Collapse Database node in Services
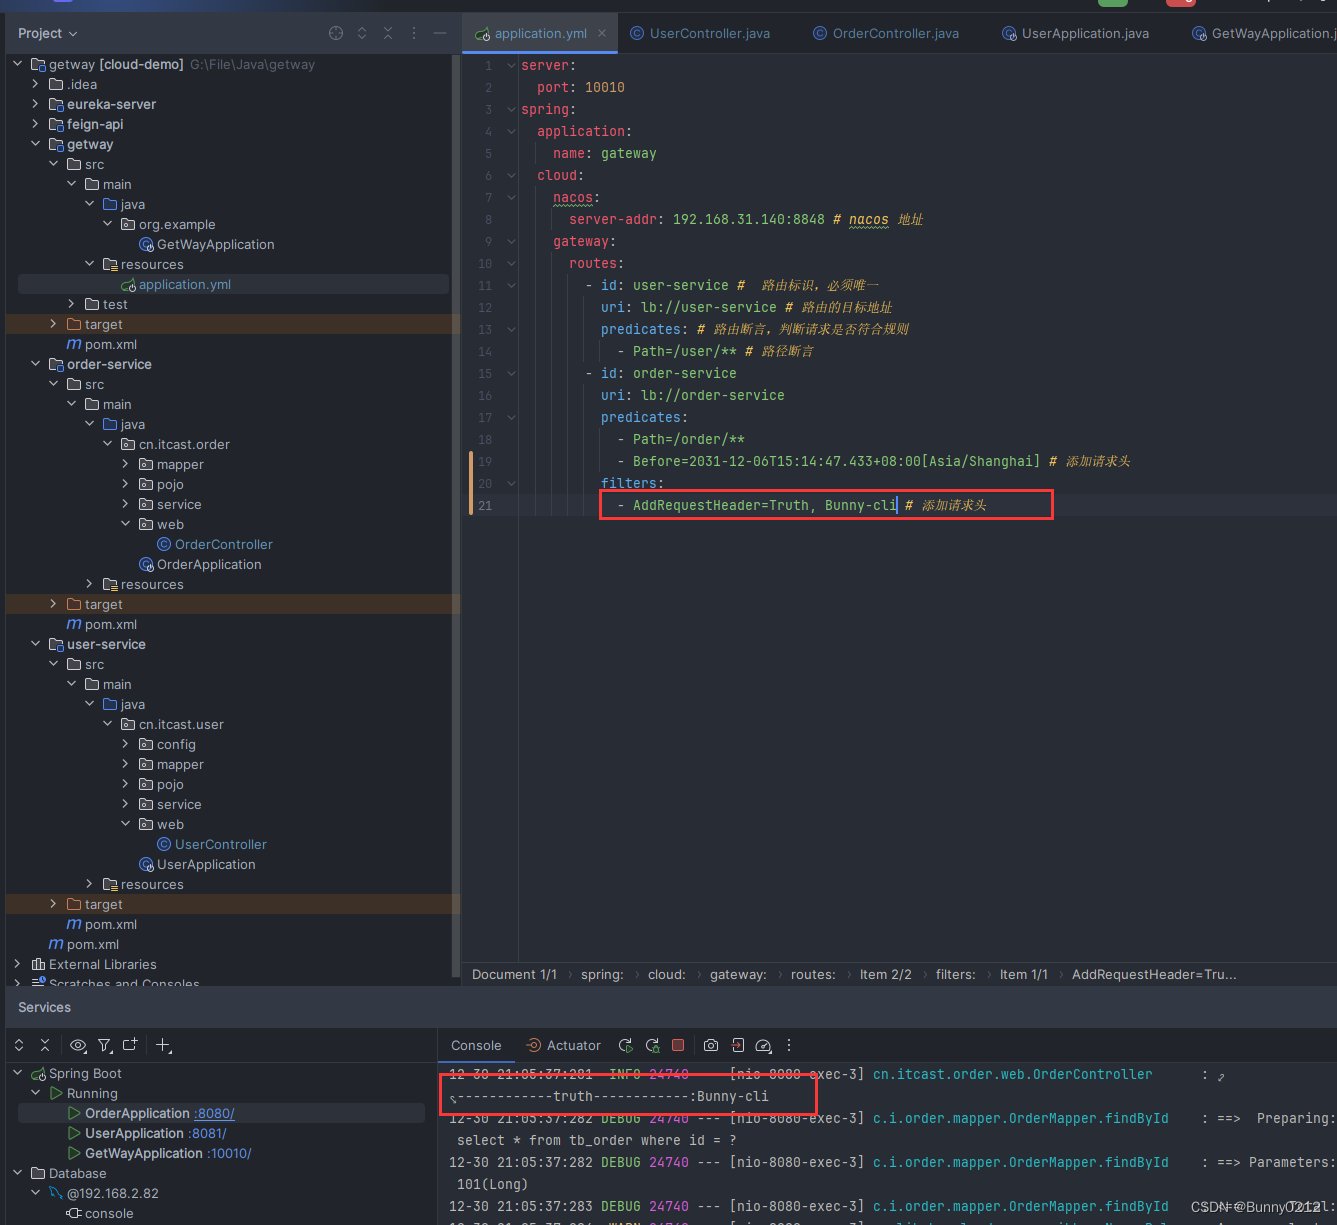Image resolution: width=1337 pixels, height=1225 pixels. click(18, 1173)
